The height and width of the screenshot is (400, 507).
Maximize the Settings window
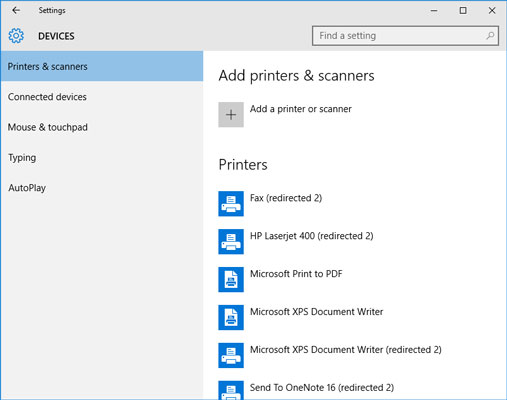point(463,11)
